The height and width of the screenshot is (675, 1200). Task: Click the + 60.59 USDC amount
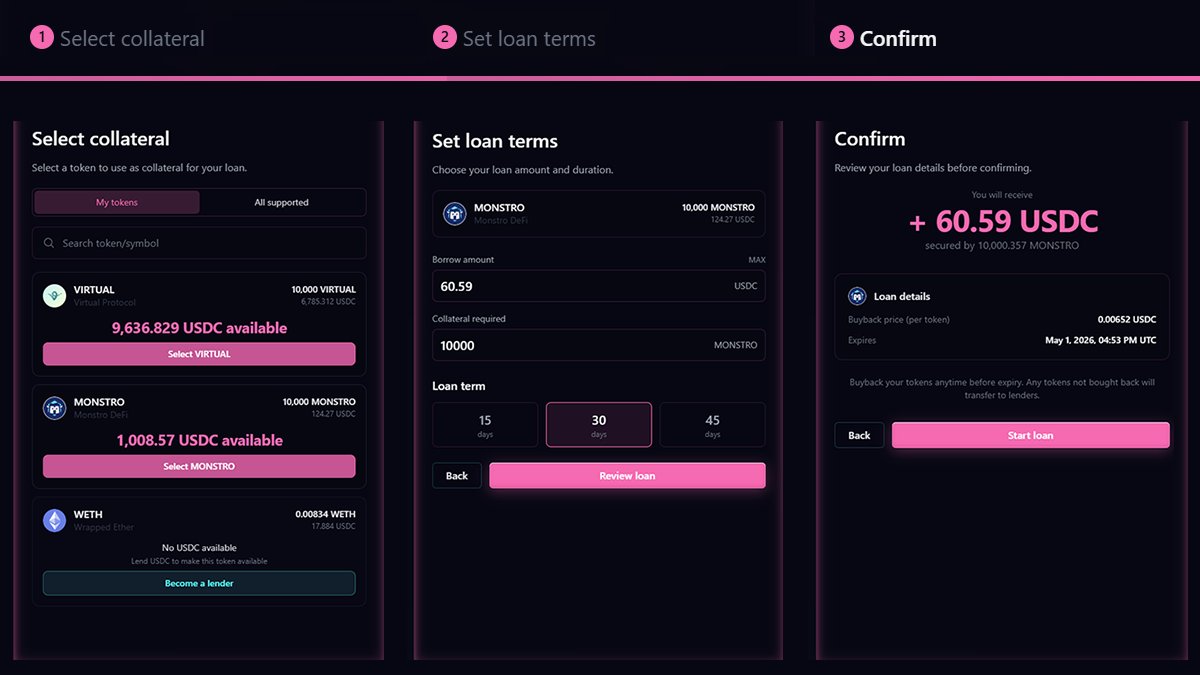point(1003,221)
